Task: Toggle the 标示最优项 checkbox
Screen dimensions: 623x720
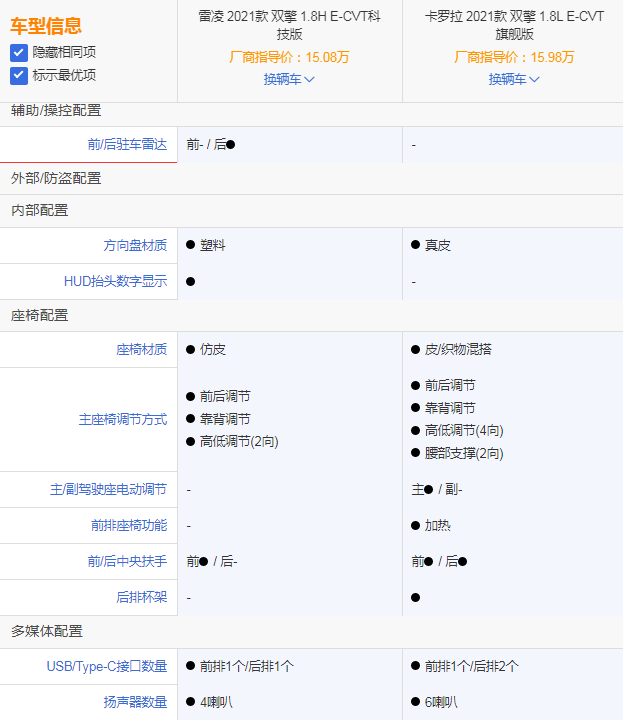Action: [x=19, y=76]
